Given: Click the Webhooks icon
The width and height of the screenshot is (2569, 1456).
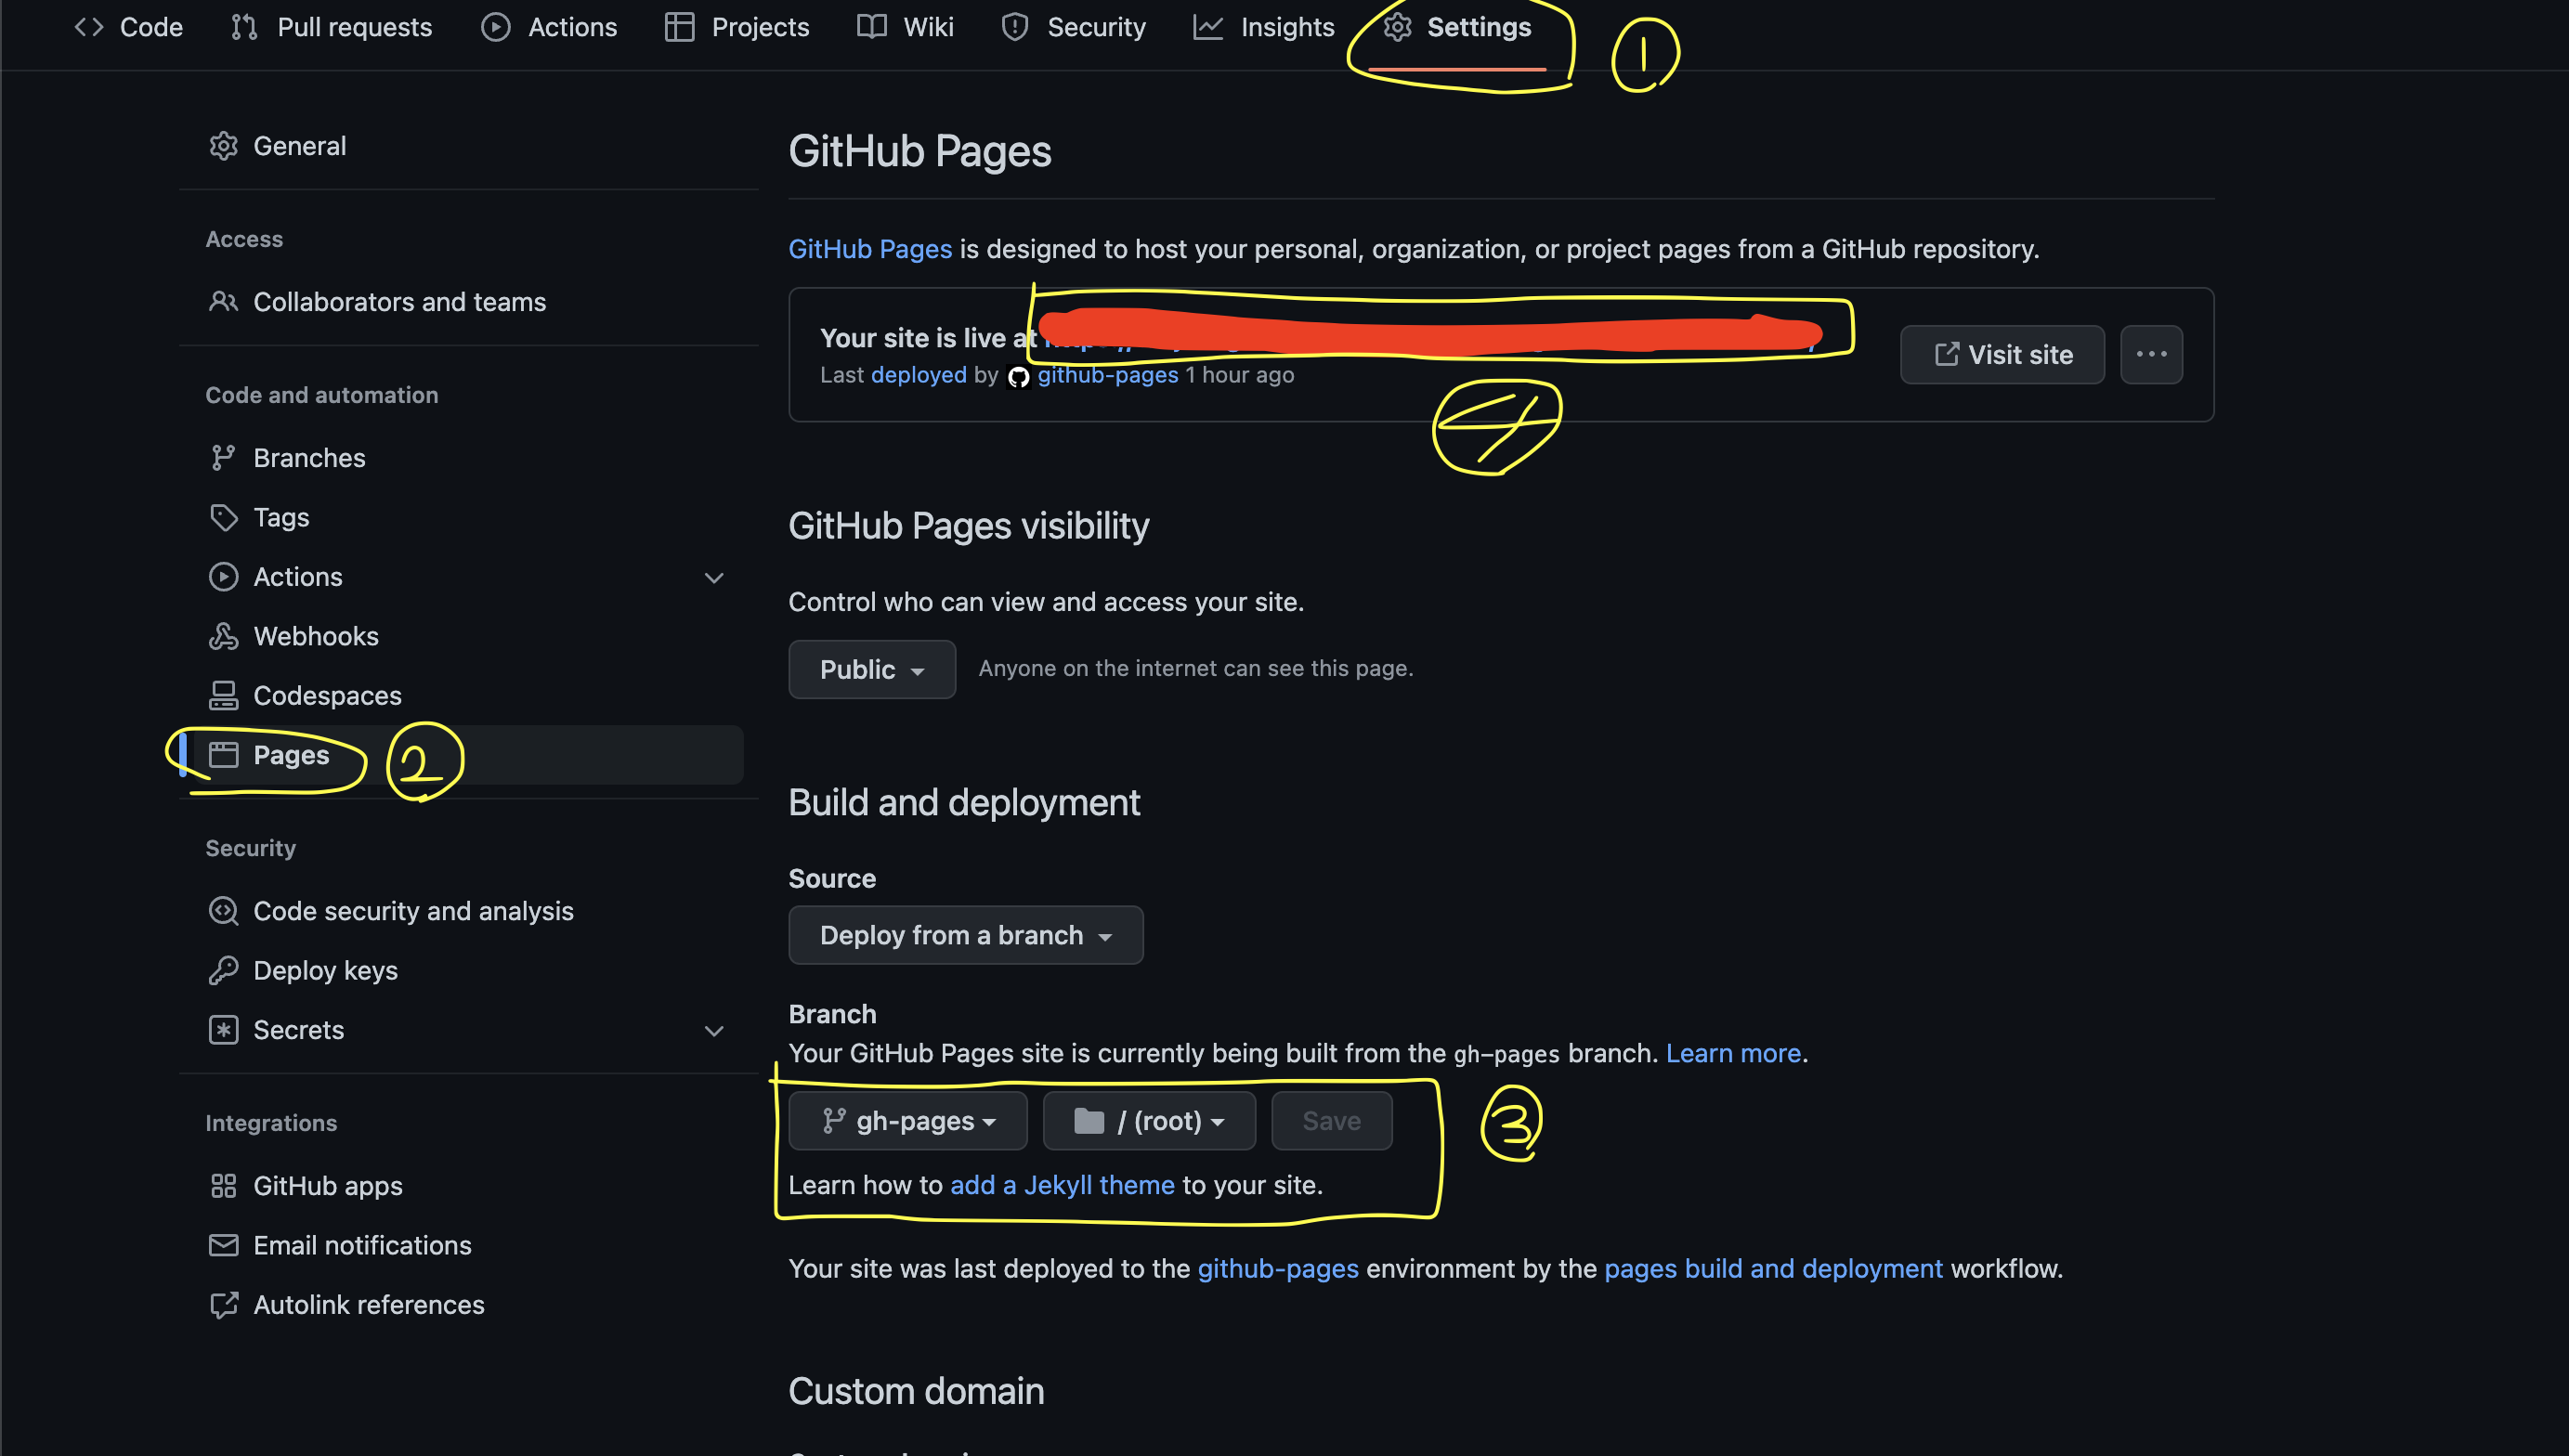Looking at the screenshot, I should click(223, 636).
